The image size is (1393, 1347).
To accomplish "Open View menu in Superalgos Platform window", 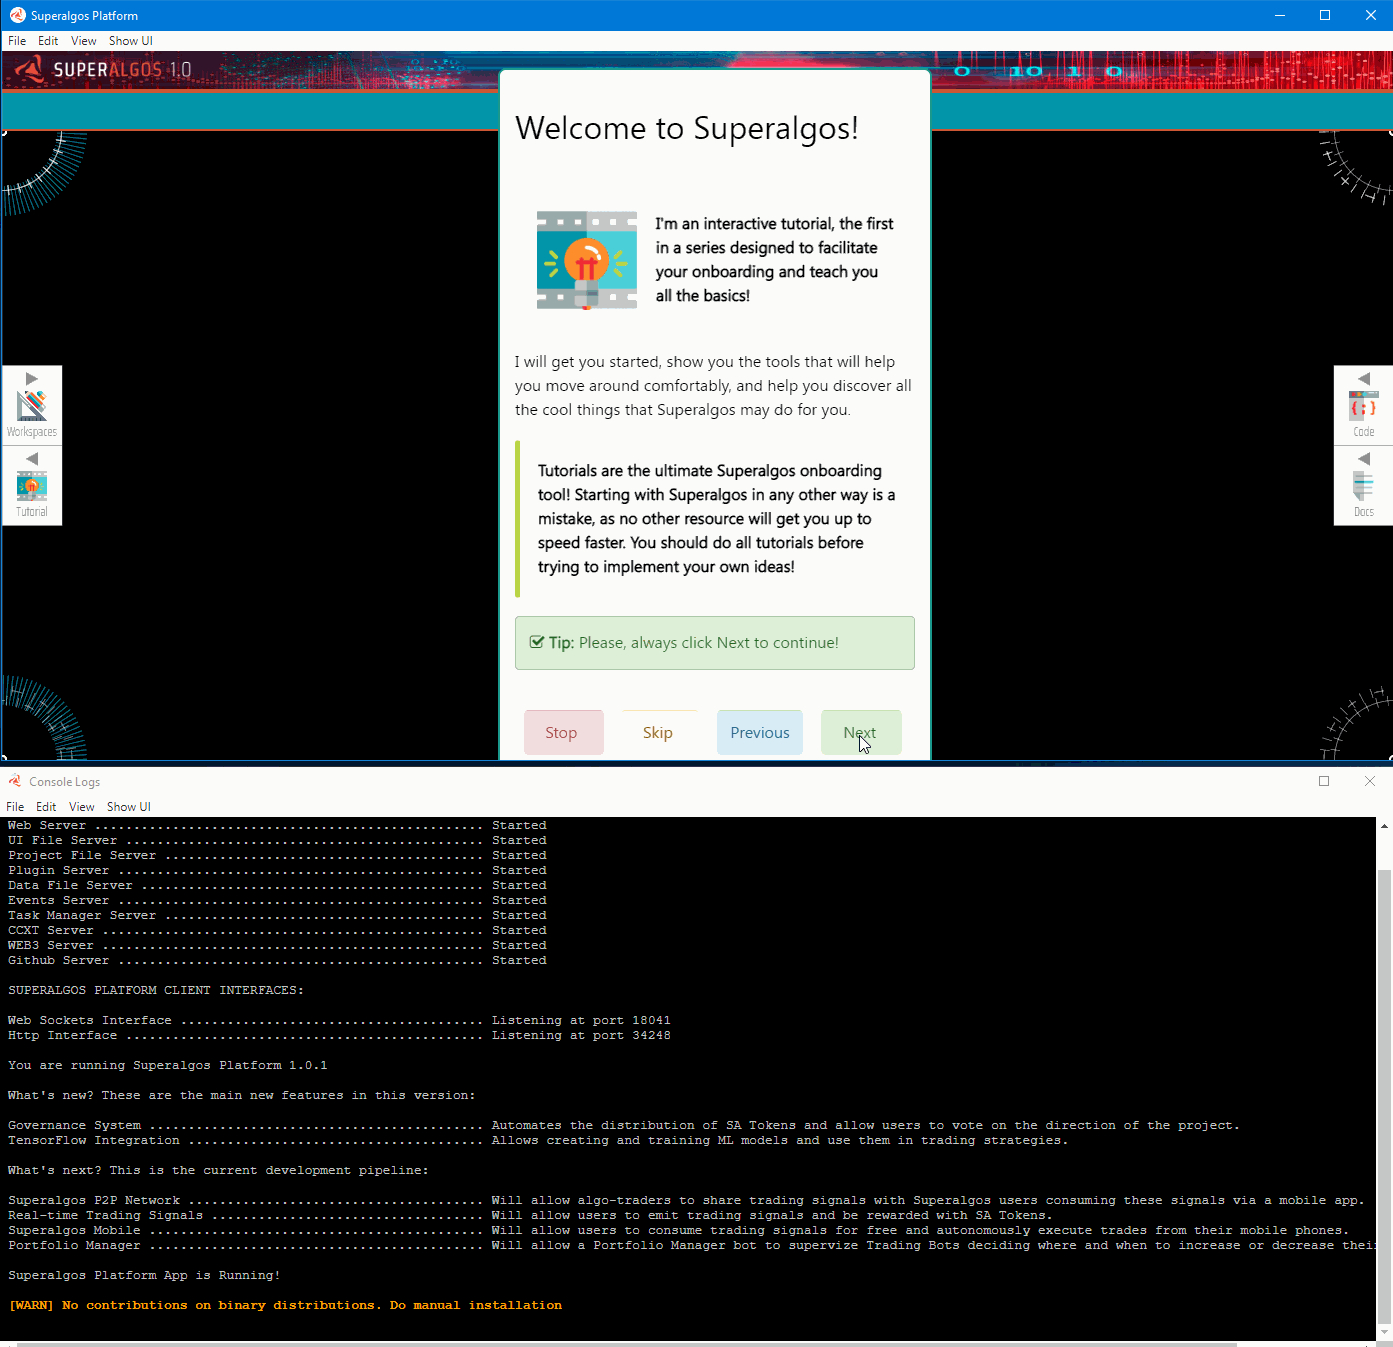I will [84, 41].
